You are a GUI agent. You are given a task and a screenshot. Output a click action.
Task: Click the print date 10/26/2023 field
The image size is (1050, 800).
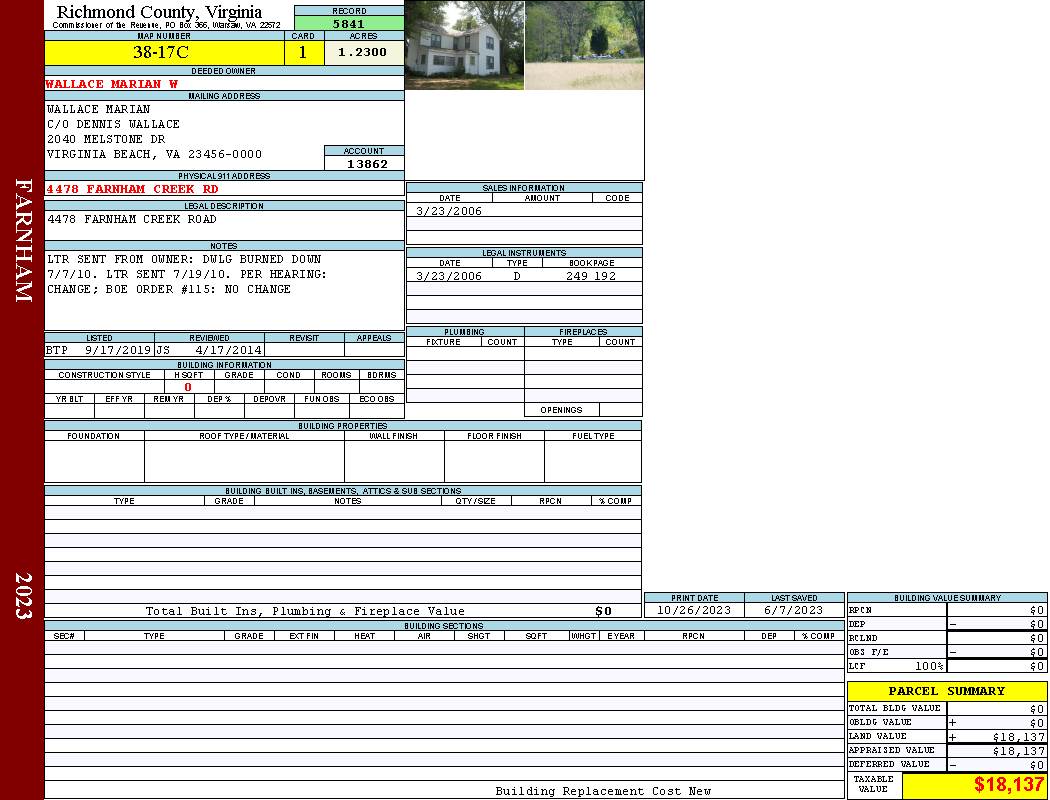(x=693, y=610)
